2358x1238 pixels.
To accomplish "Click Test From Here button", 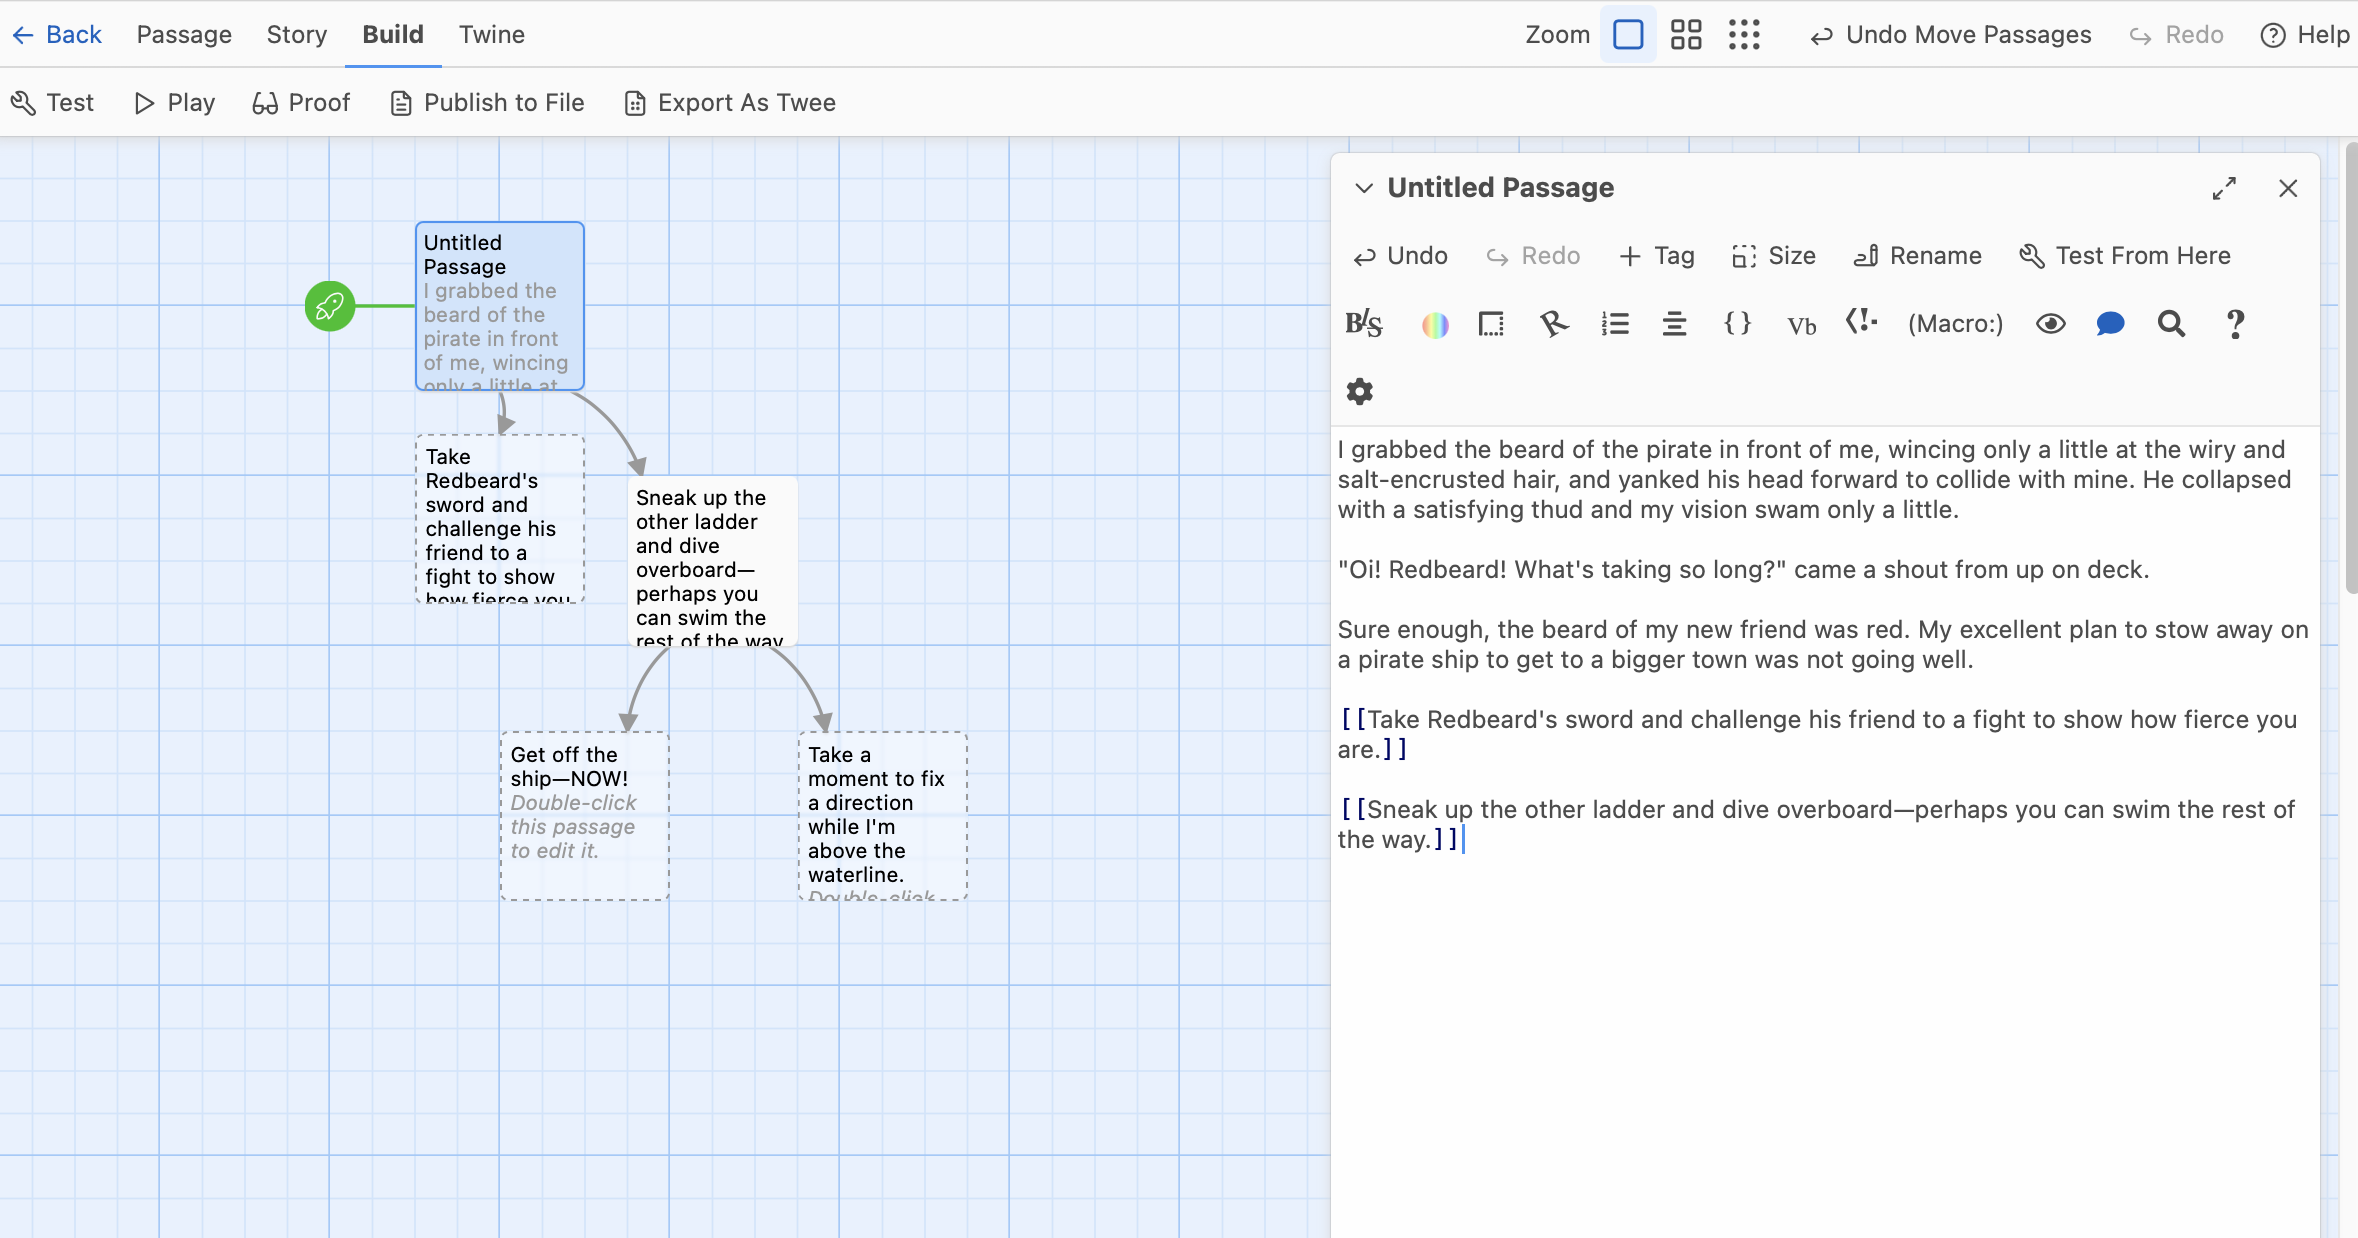I will coord(2125,256).
